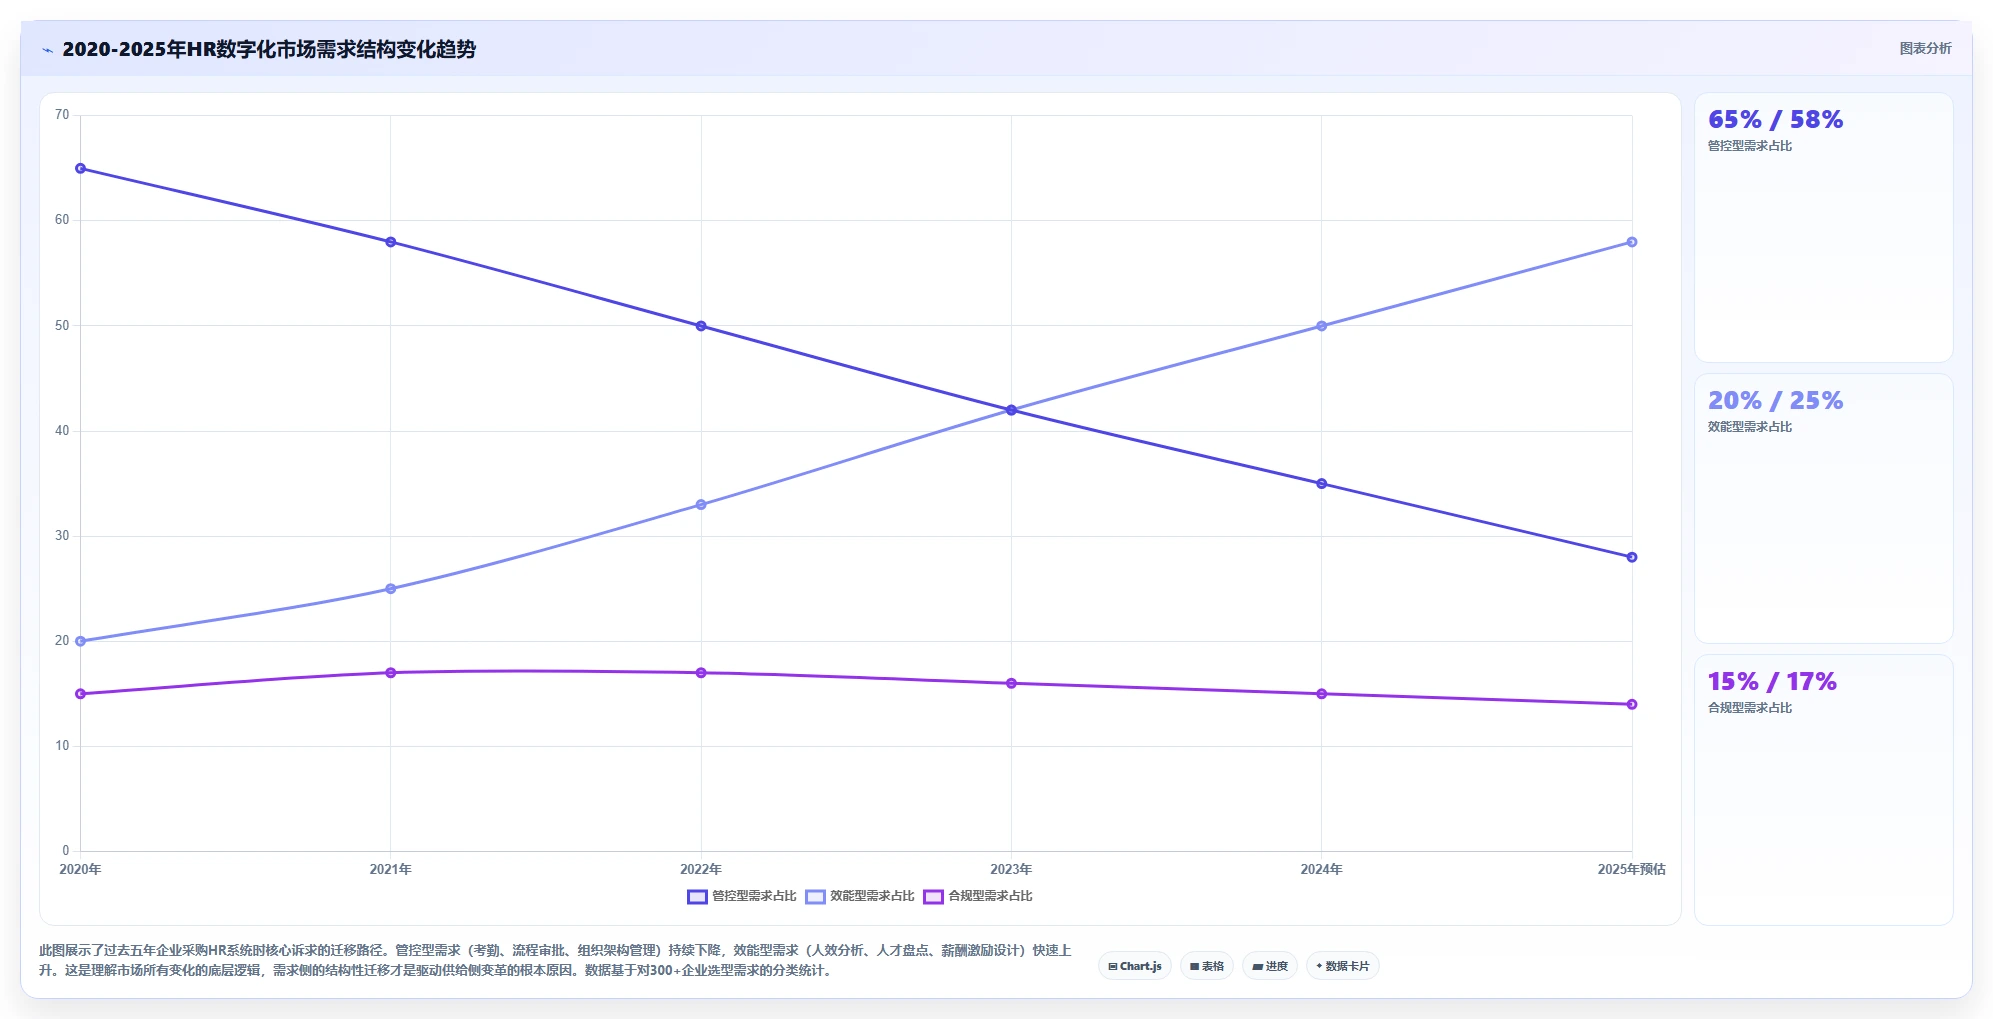
Task: Click the 70 y-axis tick label
Action: click(62, 115)
